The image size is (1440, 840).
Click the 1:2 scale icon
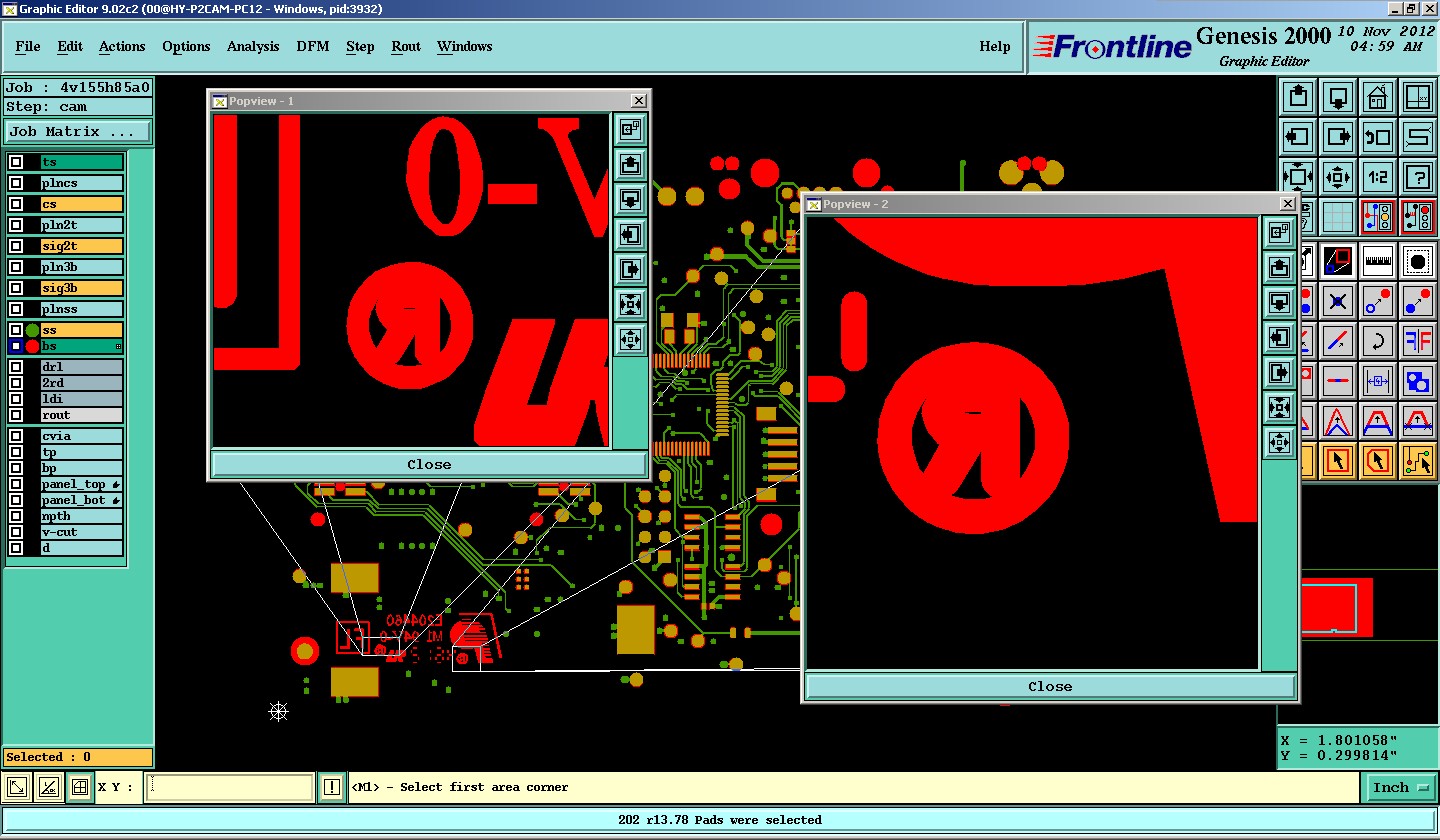pyautogui.click(x=1378, y=177)
